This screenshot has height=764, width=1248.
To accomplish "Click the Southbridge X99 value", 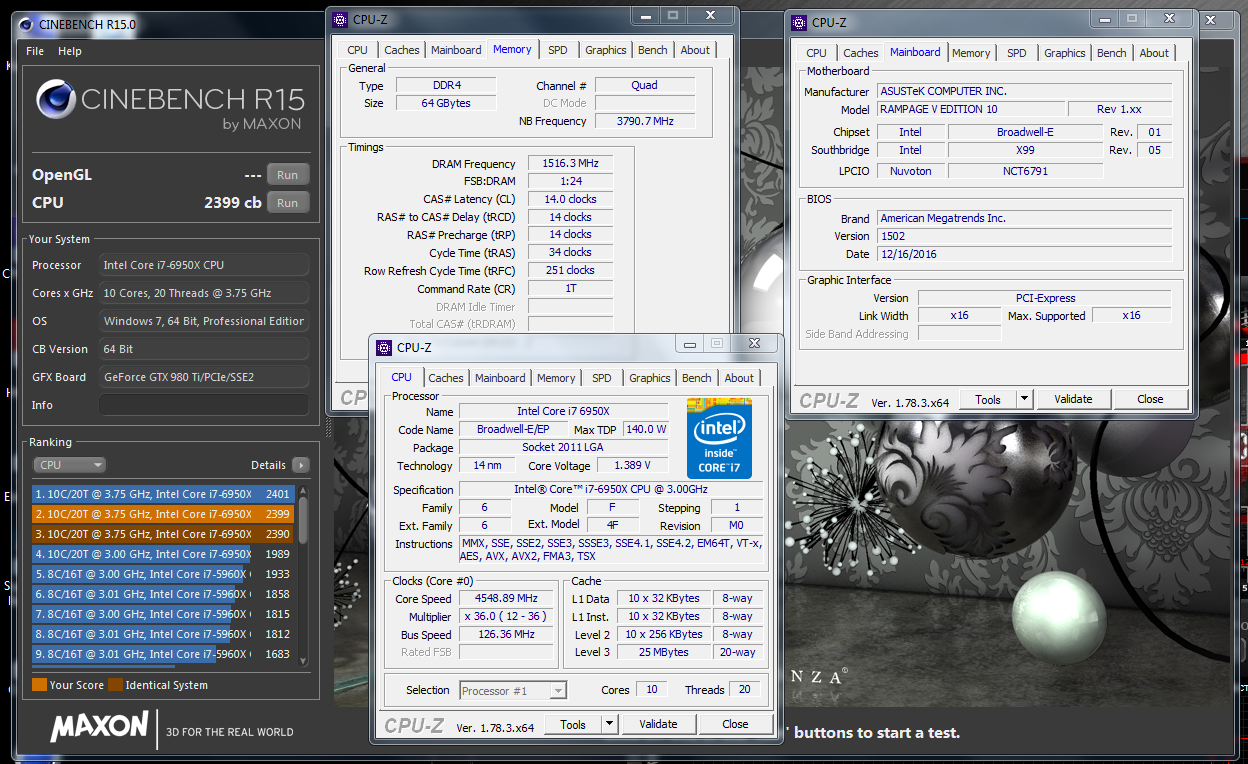I will pyautogui.click(x=1025, y=150).
